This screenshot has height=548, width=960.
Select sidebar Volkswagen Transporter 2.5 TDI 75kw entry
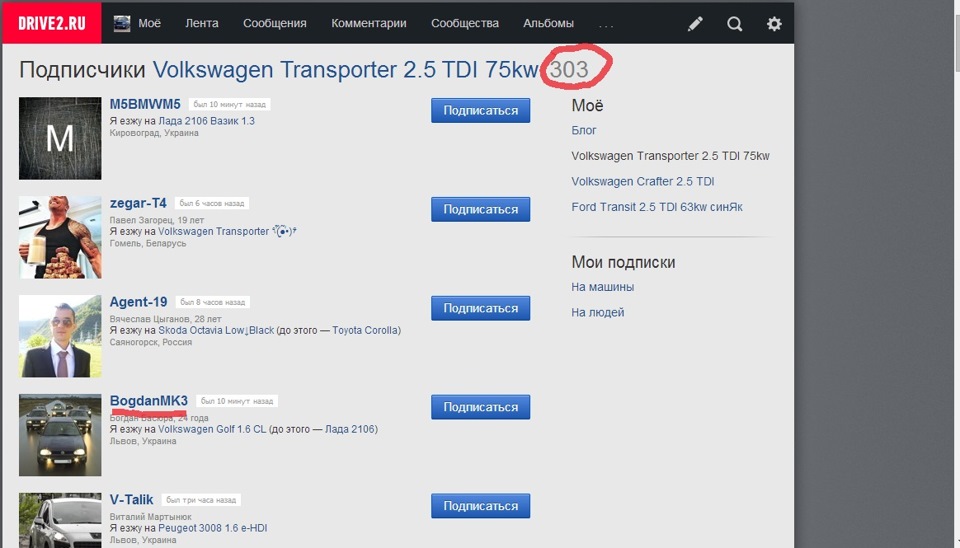(670, 156)
